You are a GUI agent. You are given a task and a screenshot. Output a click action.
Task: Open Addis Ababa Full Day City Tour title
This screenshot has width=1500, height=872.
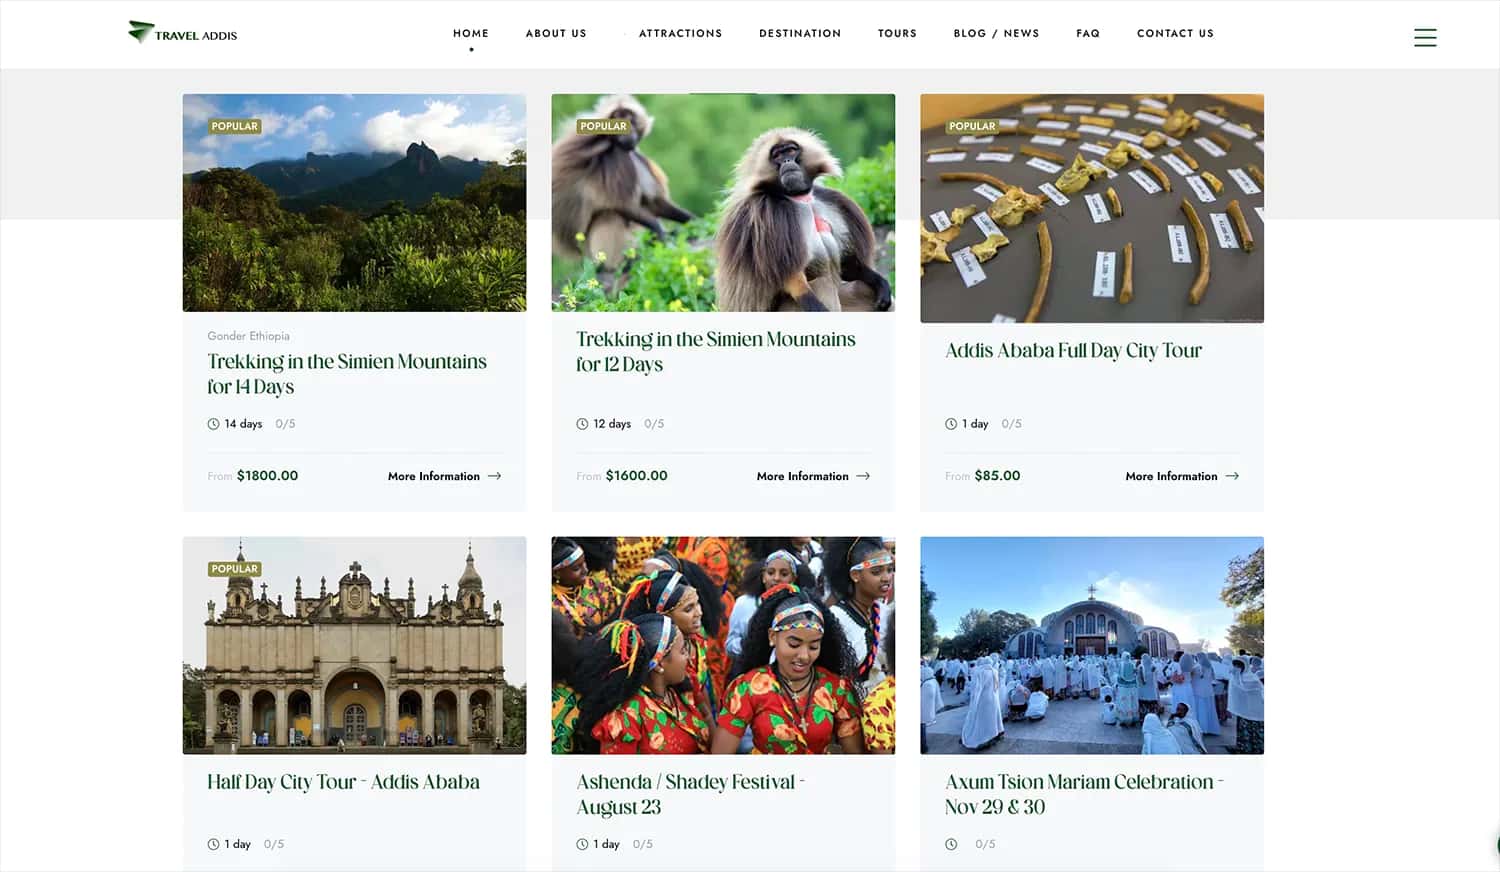click(1073, 351)
